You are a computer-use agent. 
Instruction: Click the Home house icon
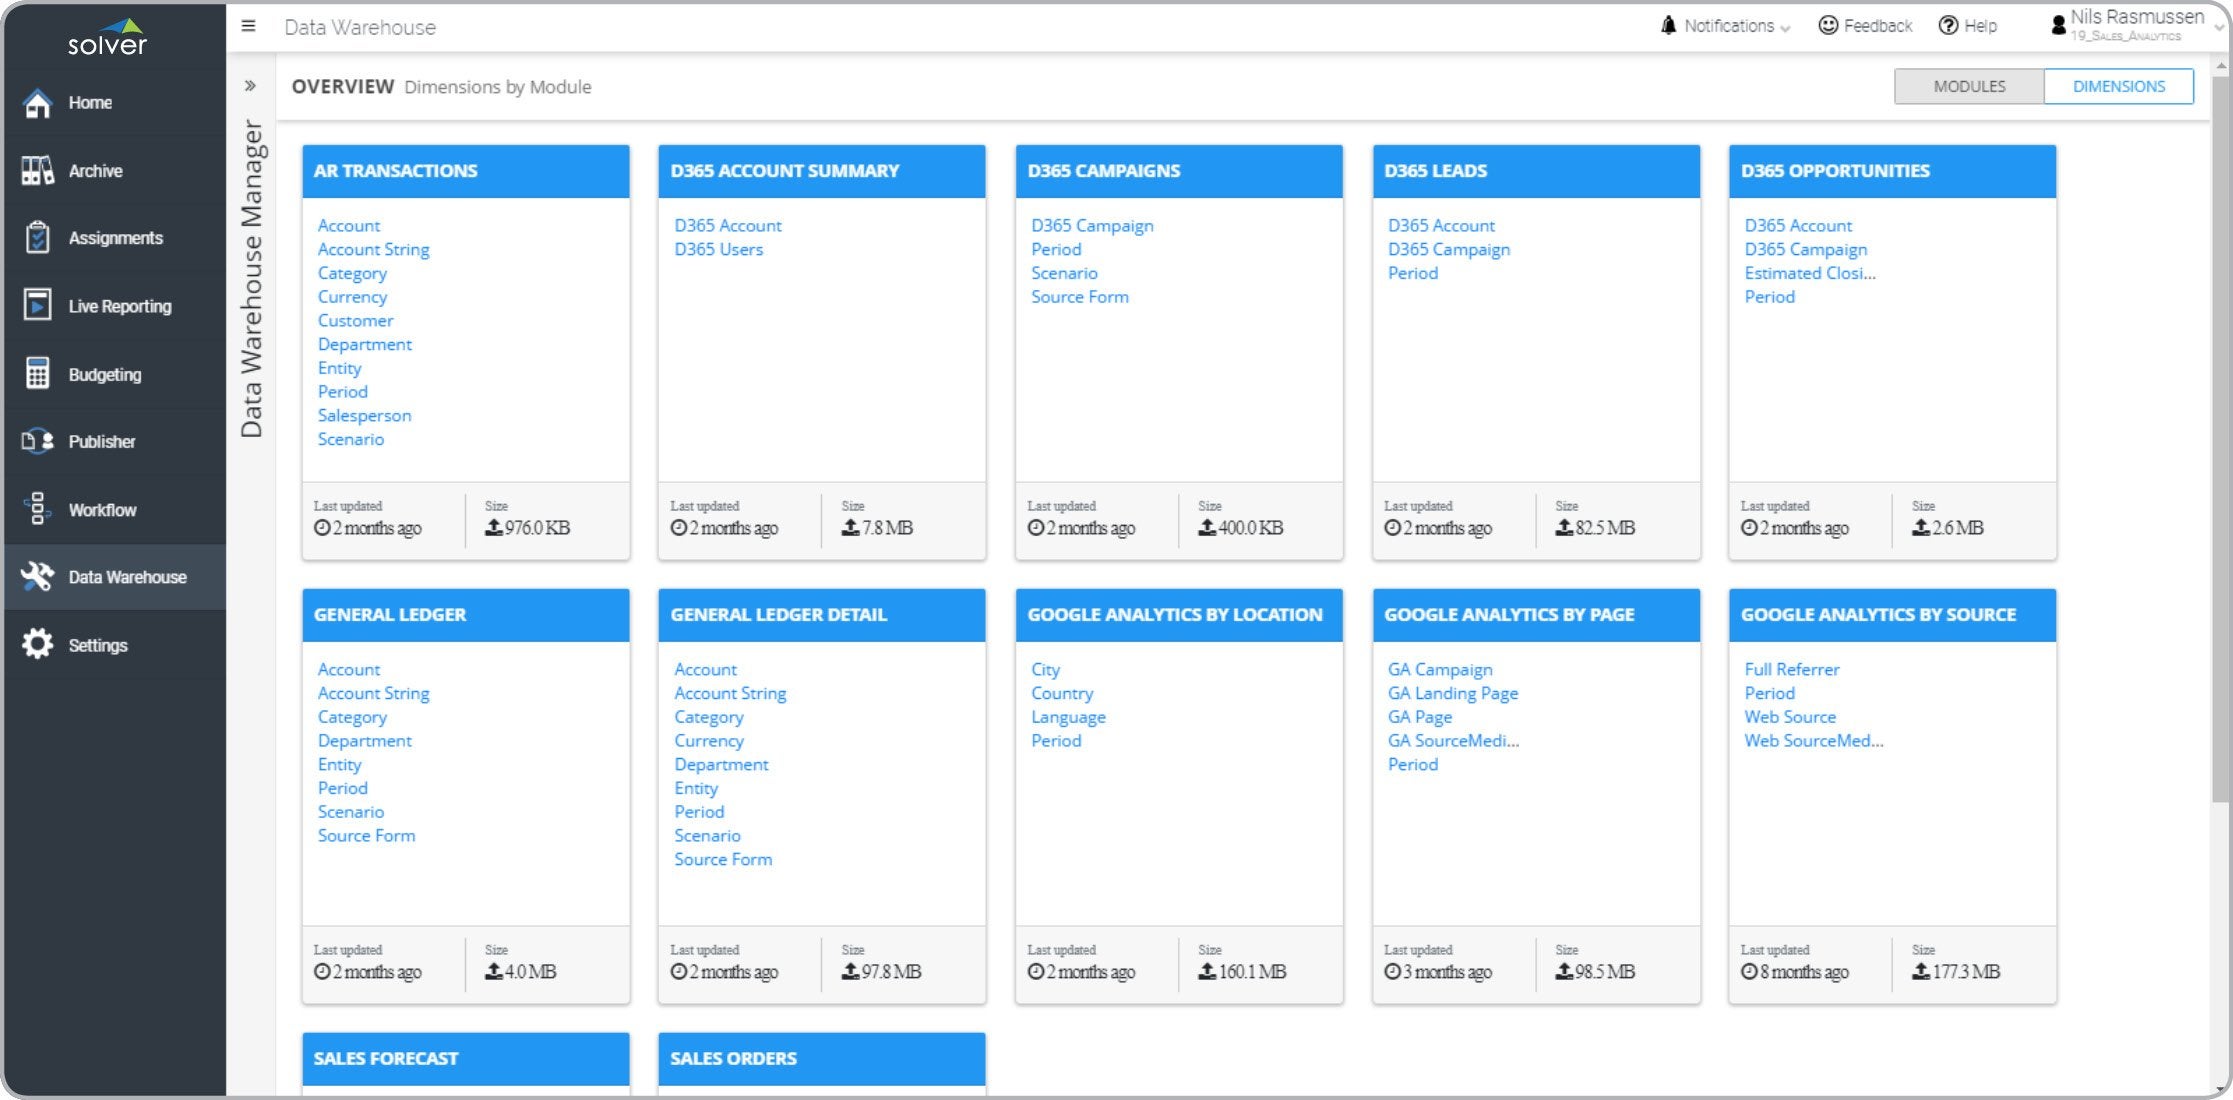(38, 103)
